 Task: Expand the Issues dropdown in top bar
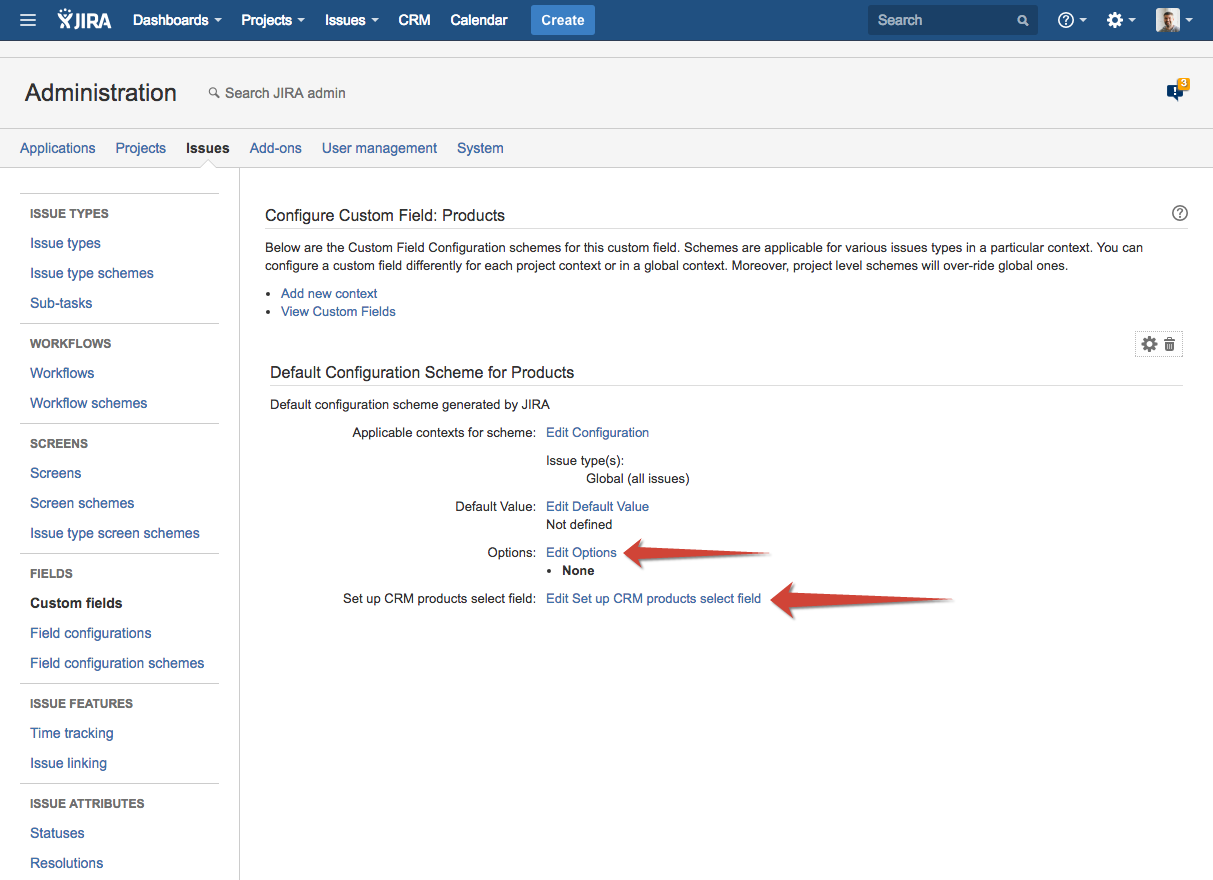[x=351, y=20]
